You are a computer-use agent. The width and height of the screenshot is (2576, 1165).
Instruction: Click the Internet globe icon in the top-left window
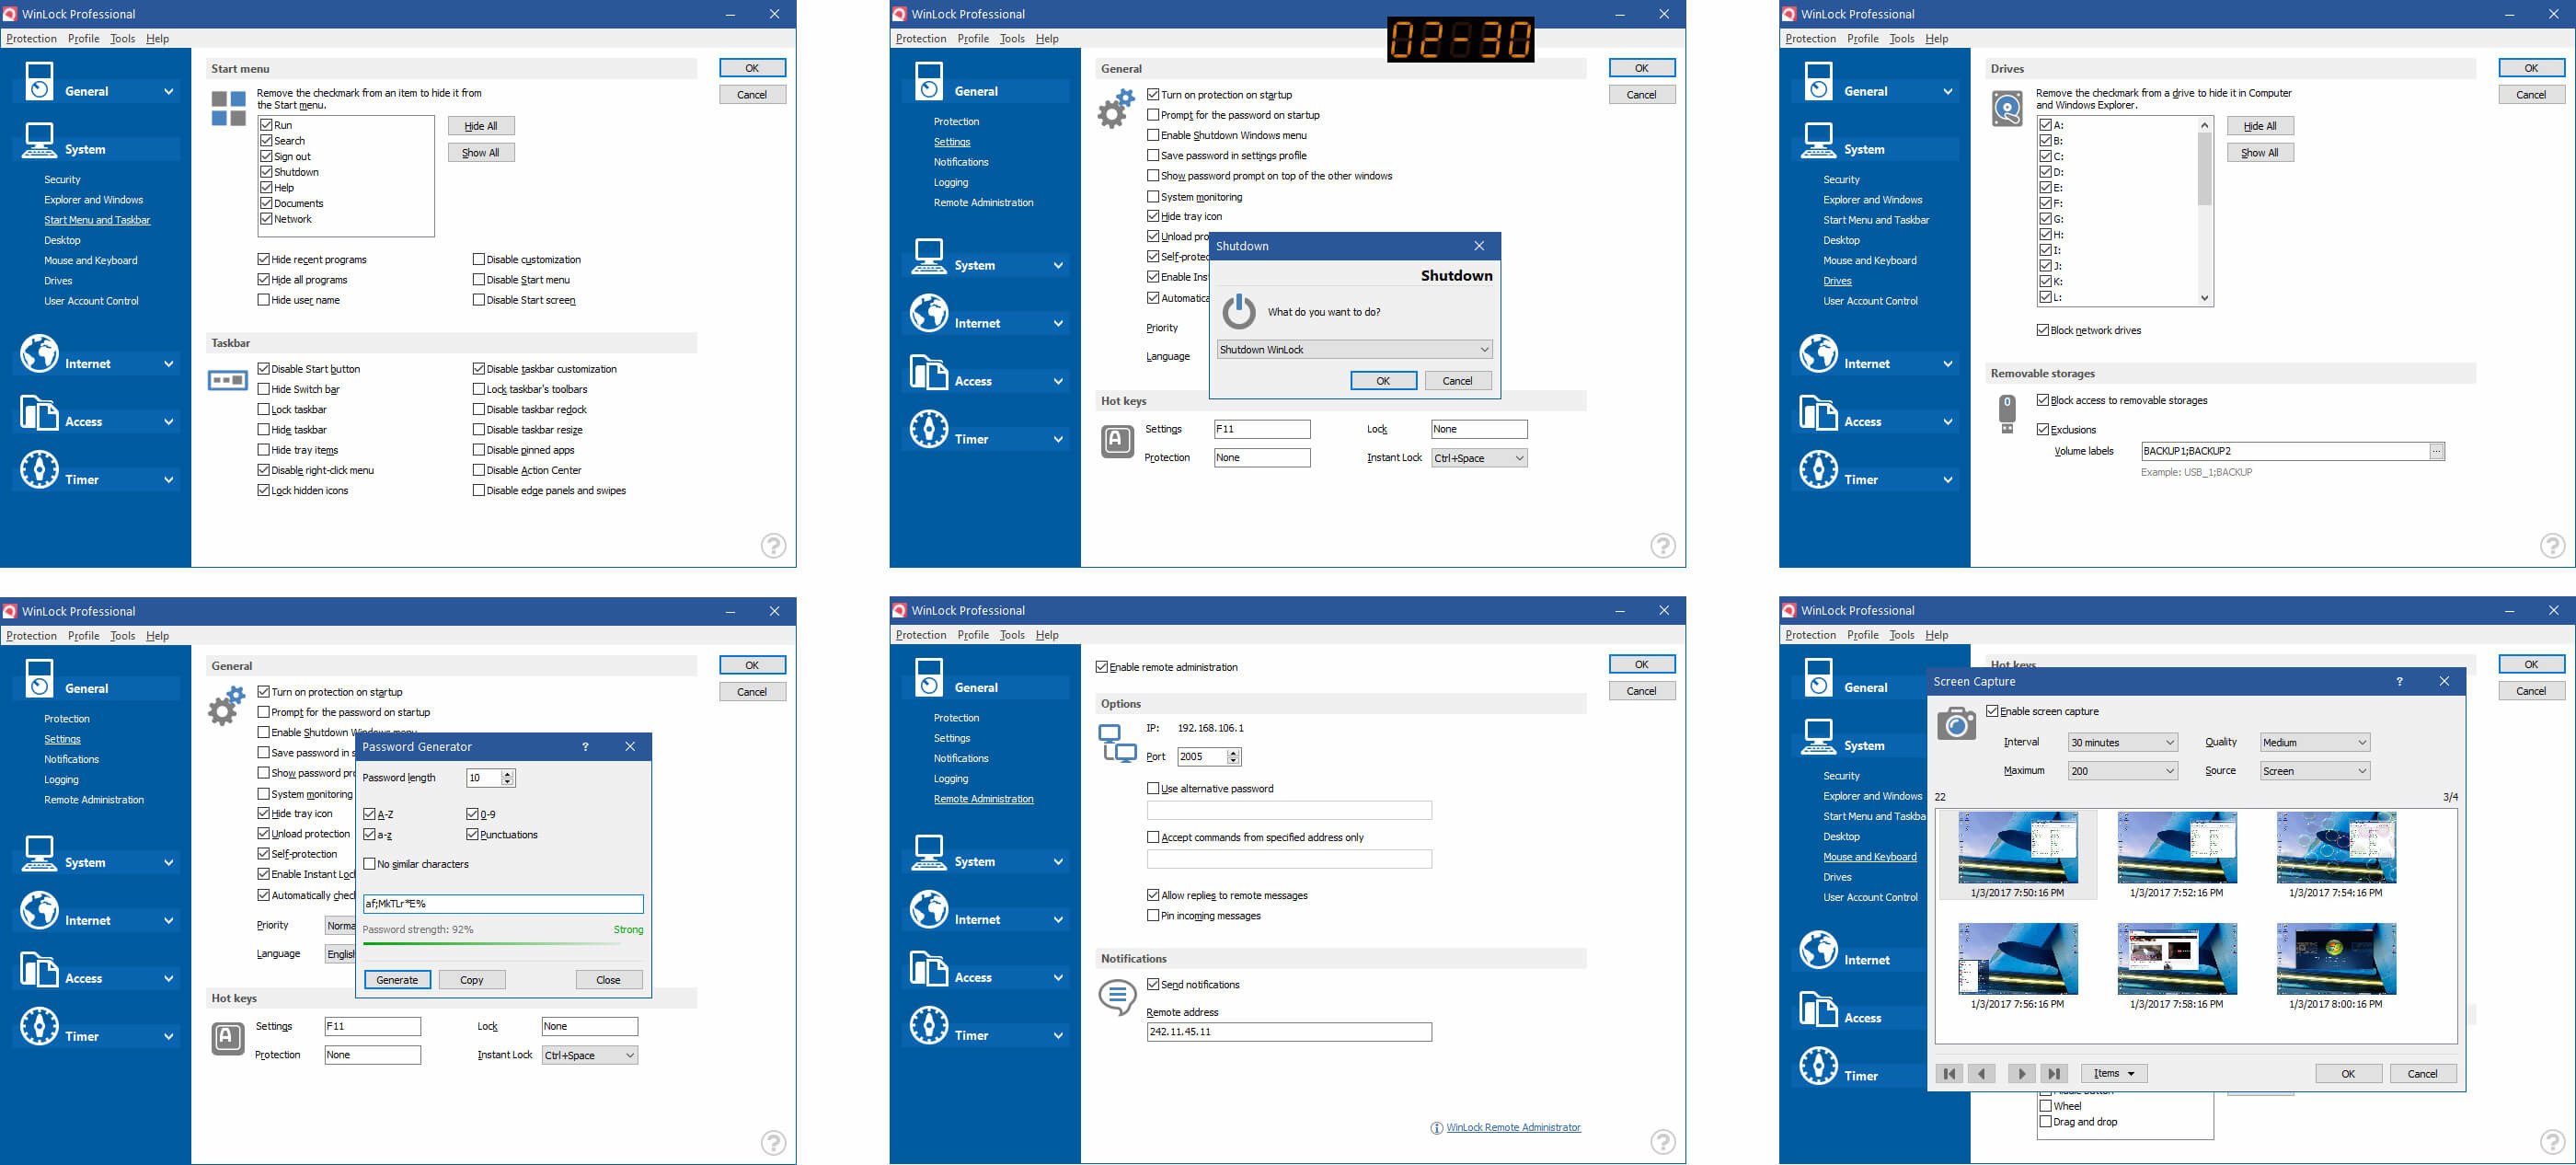click(x=39, y=353)
